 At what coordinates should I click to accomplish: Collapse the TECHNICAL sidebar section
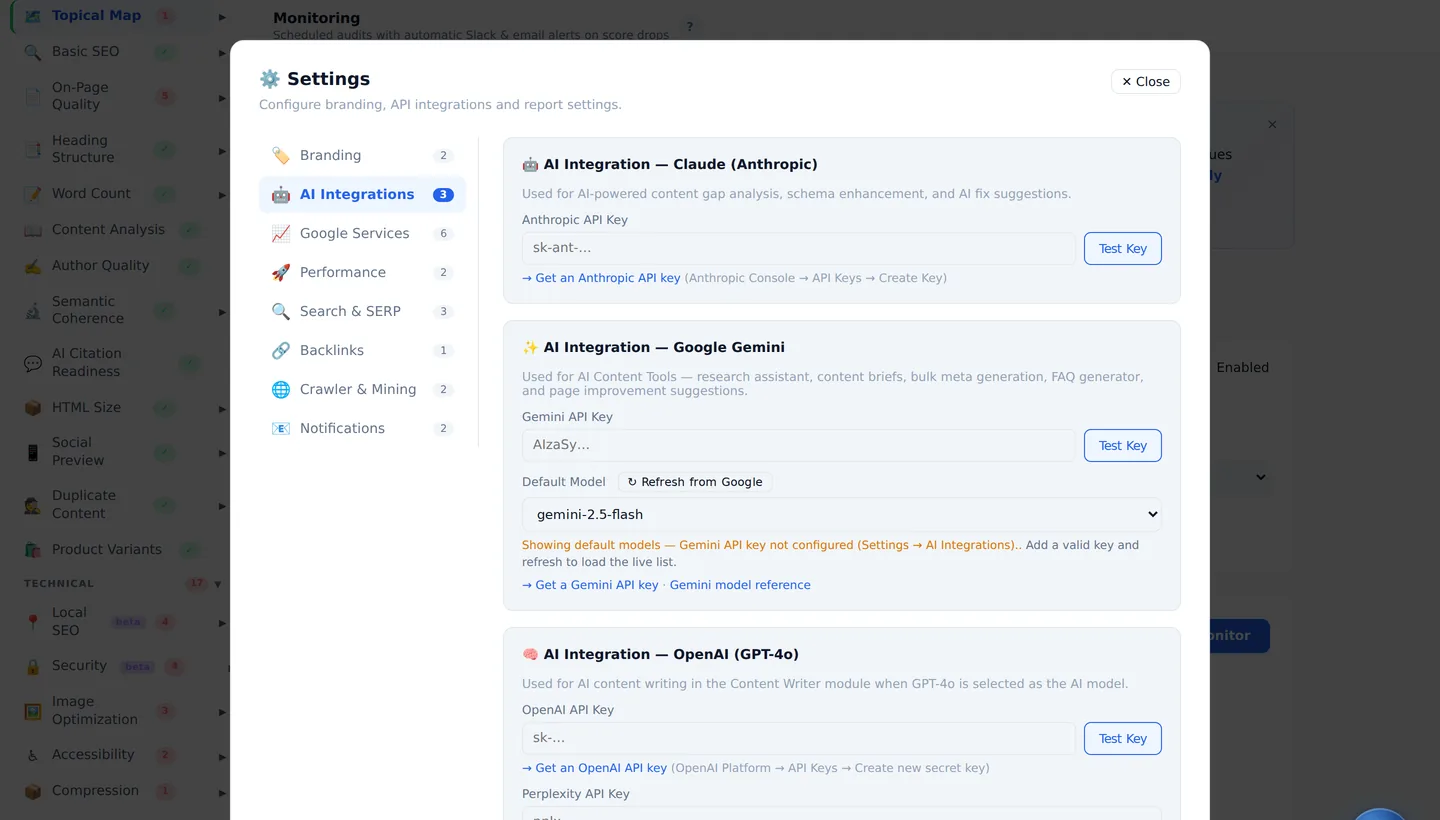pyautogui.click(x=217, y=584)
